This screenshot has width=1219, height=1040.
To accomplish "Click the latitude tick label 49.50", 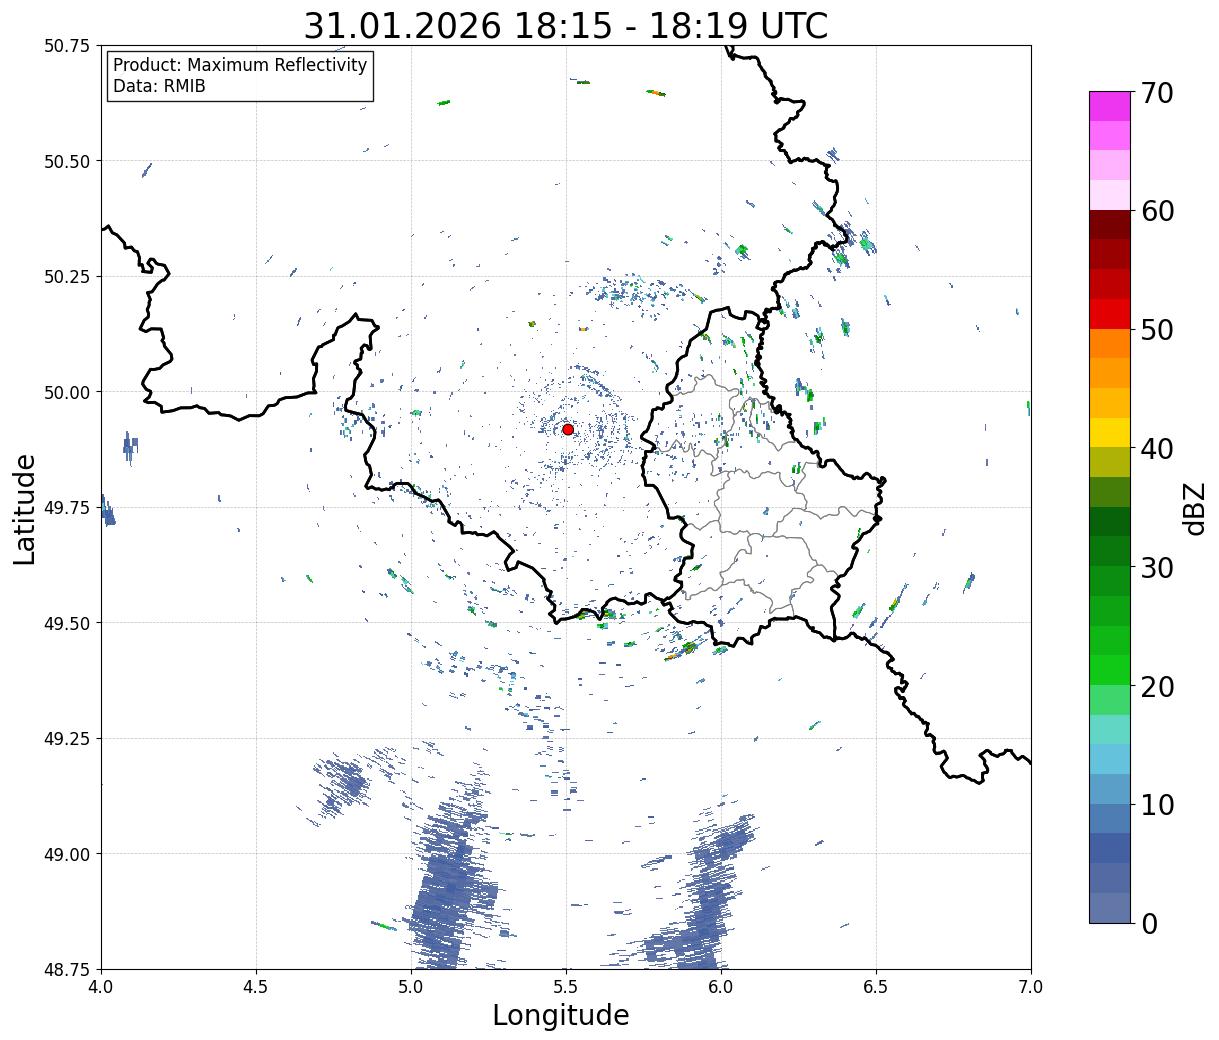I will click(x=67, y=623).
